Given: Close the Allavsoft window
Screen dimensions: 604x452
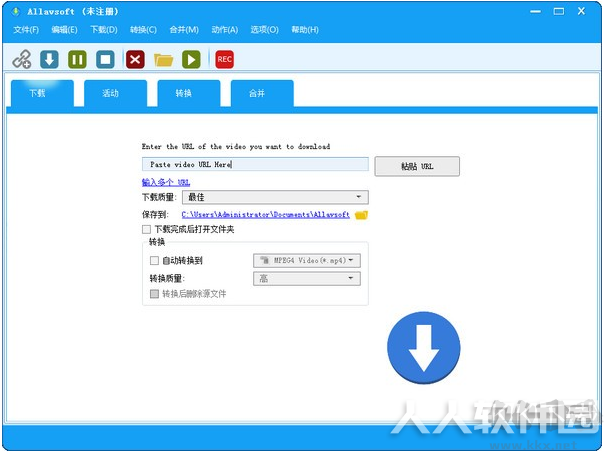Looking at the screenshot, I should [581, 11].
